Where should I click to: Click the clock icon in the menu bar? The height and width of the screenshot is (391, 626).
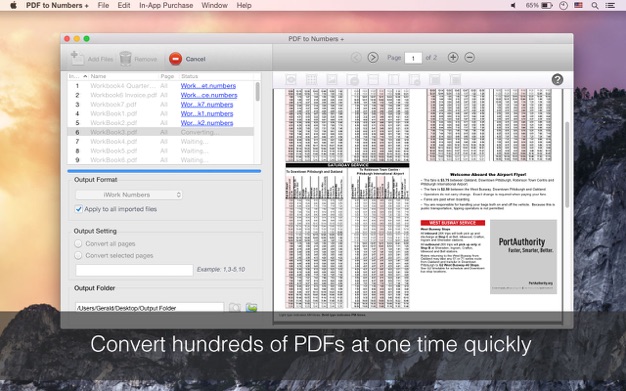(563, 6)
